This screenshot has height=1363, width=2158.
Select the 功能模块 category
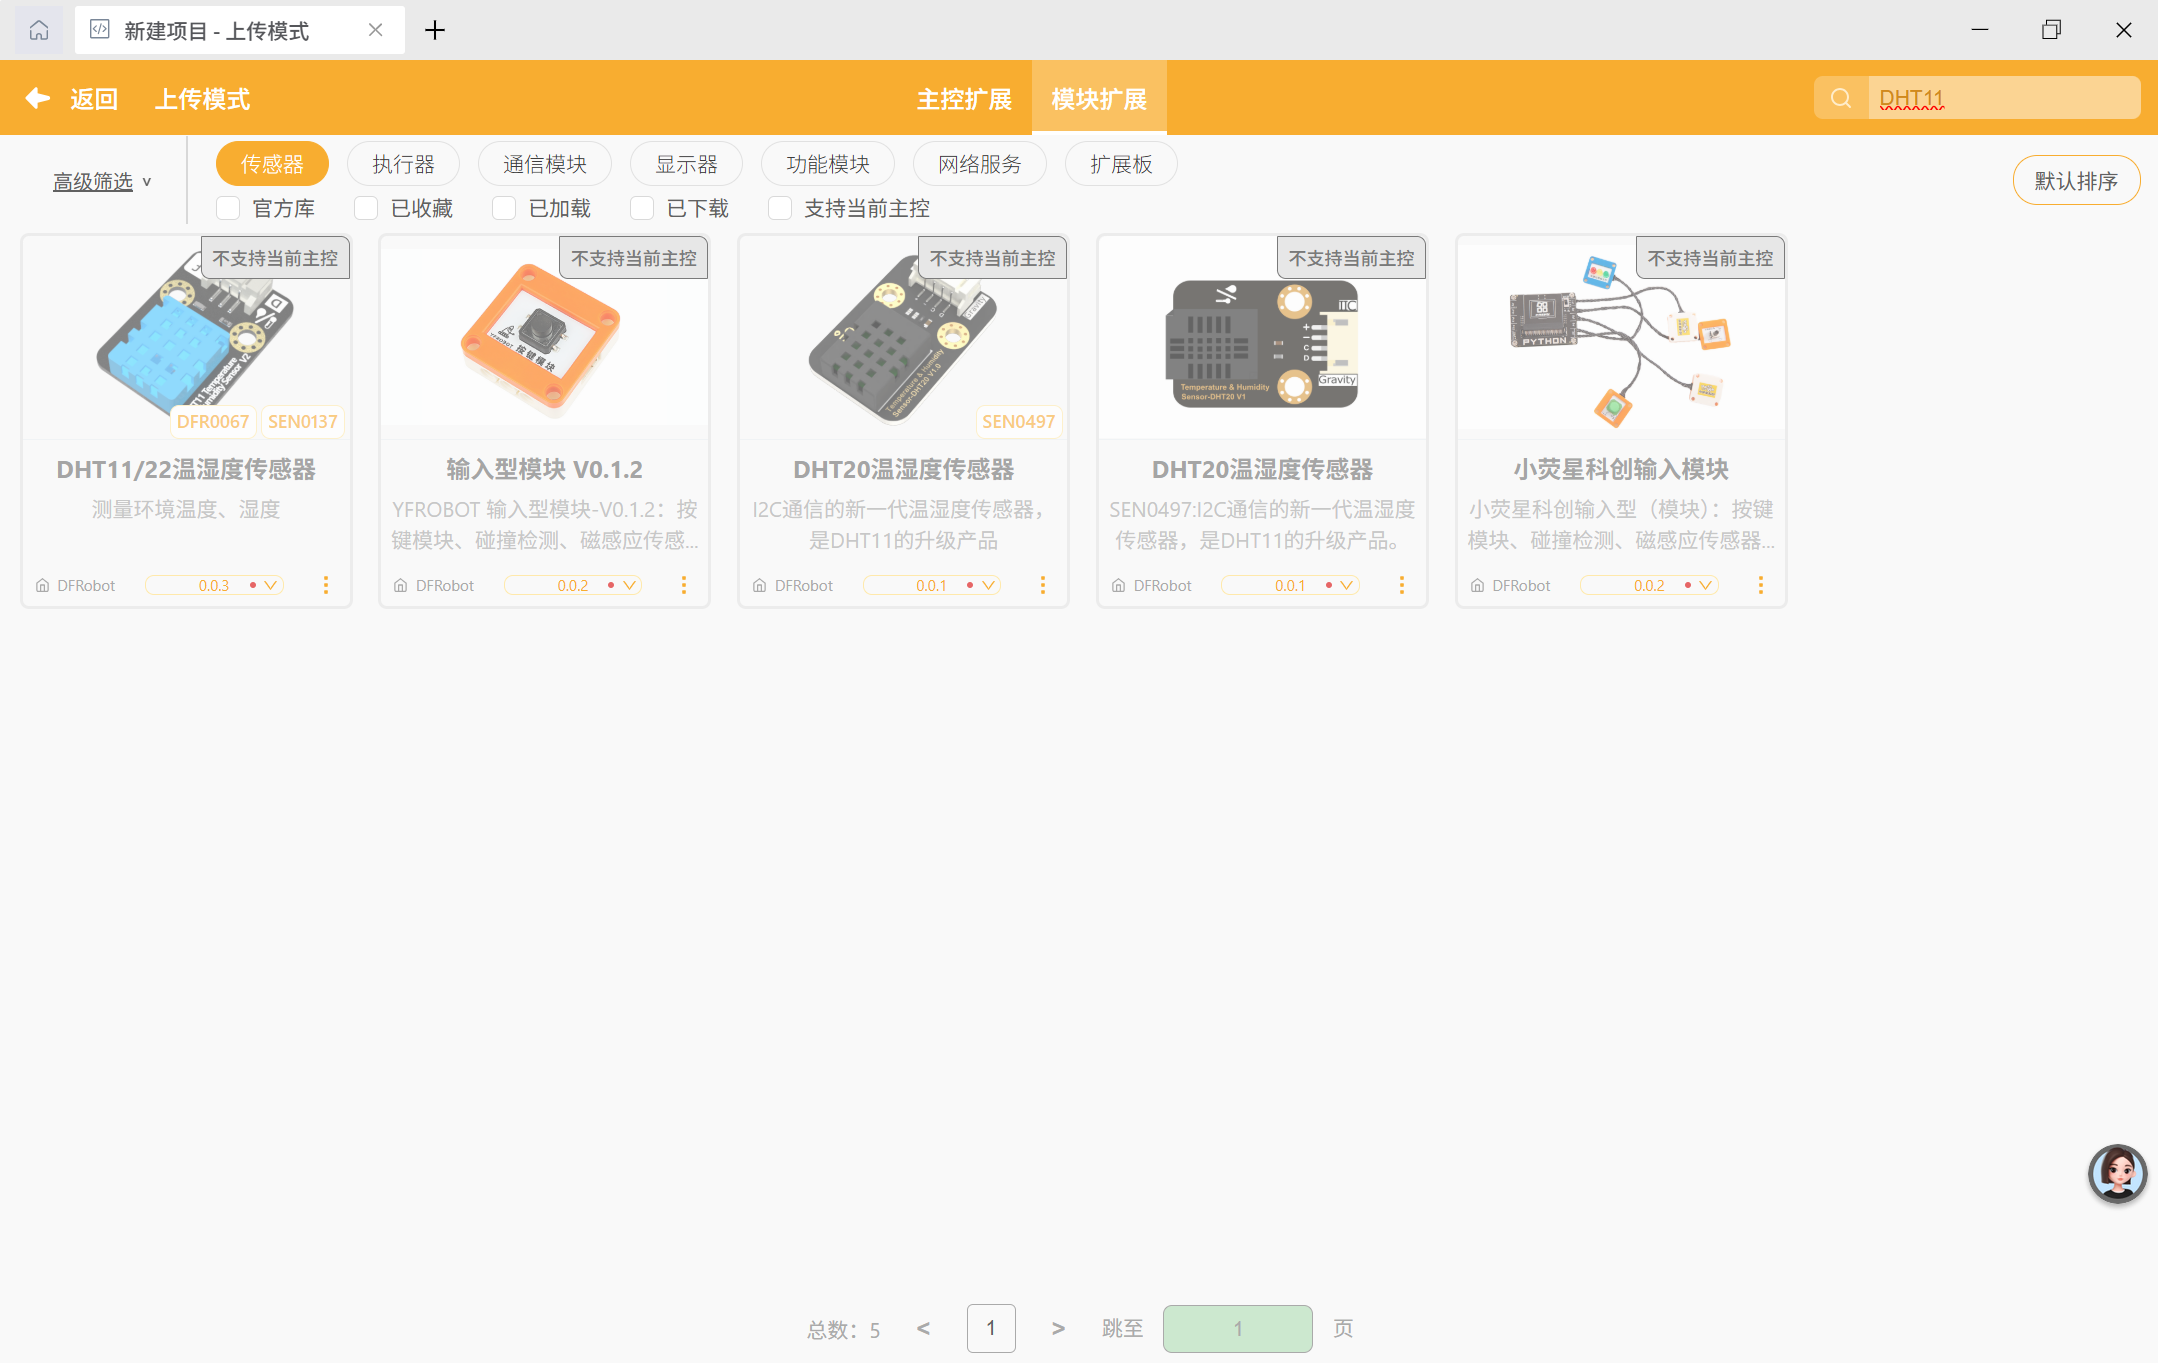pos(828,164)
